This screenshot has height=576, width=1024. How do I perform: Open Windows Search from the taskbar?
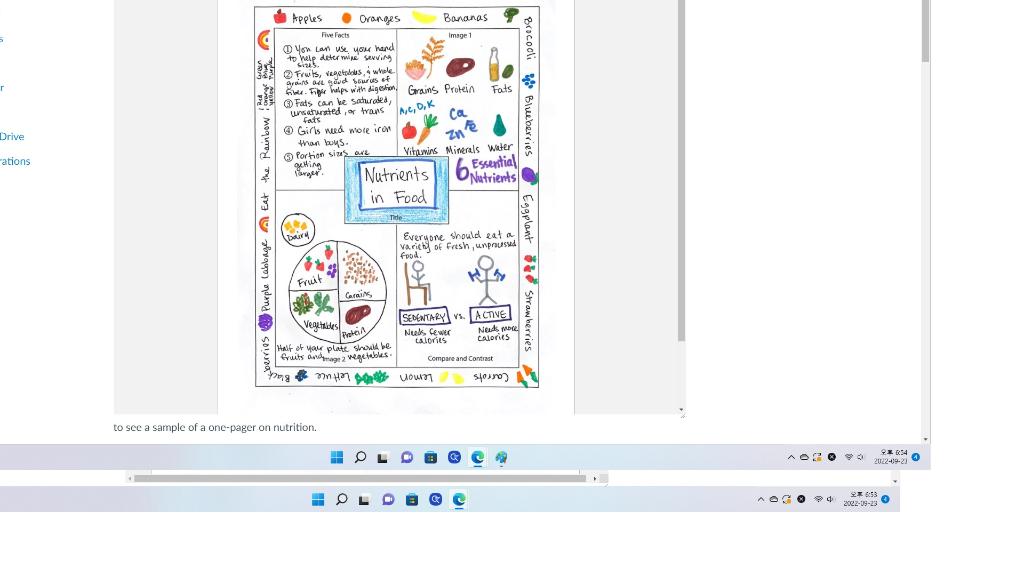(360, 457)
